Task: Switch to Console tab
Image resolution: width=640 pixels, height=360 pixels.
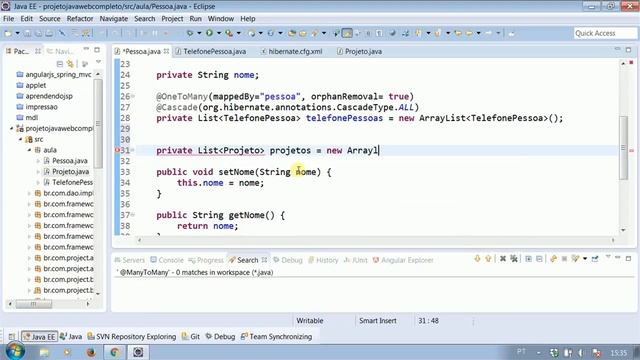Action: tap(167, 260)
